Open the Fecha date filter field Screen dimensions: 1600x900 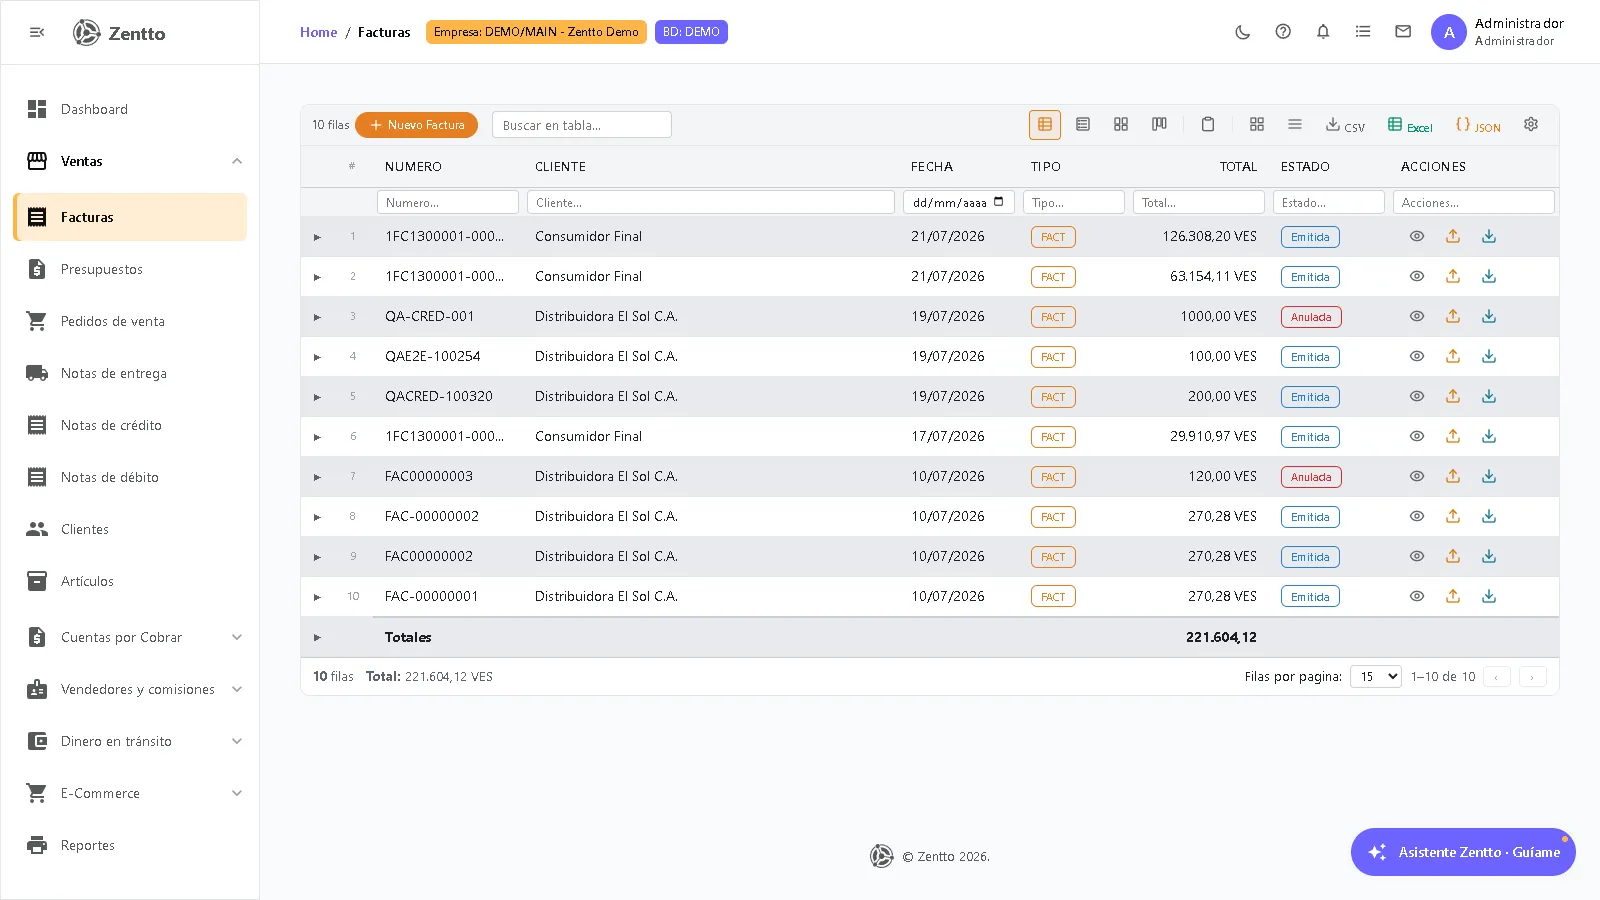(959, 202)
